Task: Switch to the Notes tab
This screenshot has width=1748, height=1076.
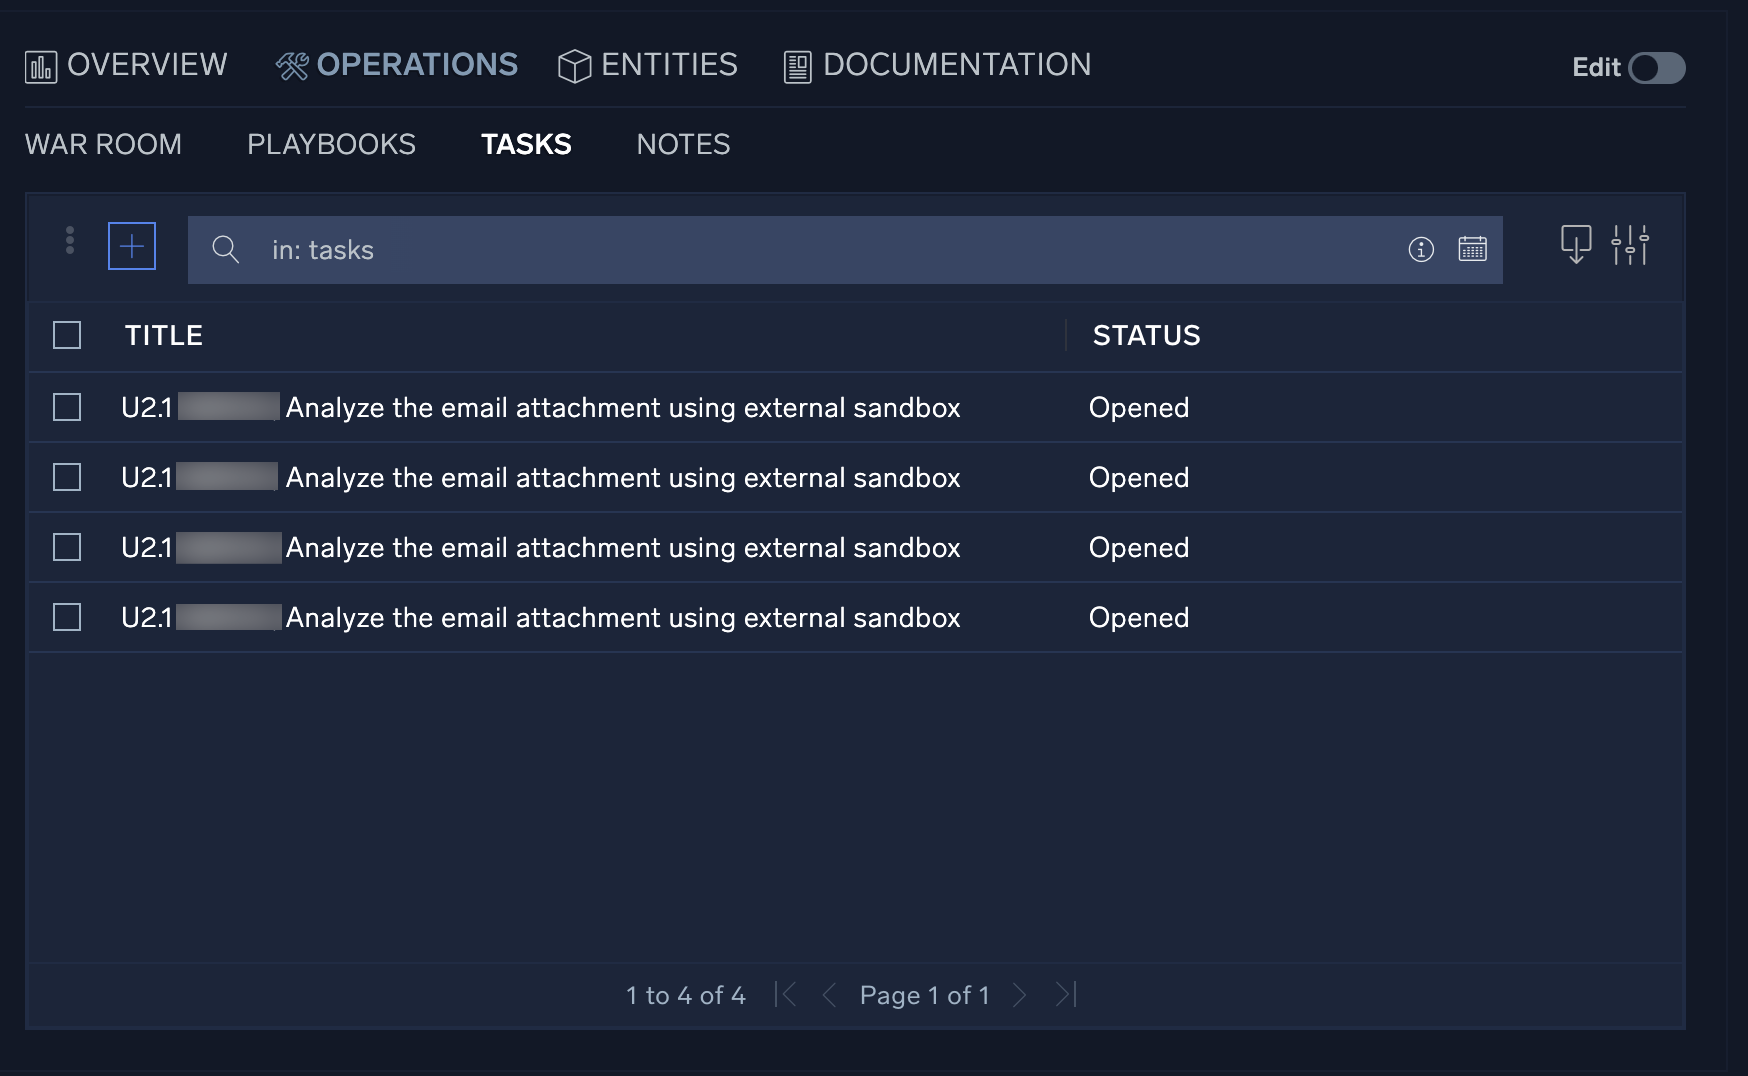Action: coord(682,144)
